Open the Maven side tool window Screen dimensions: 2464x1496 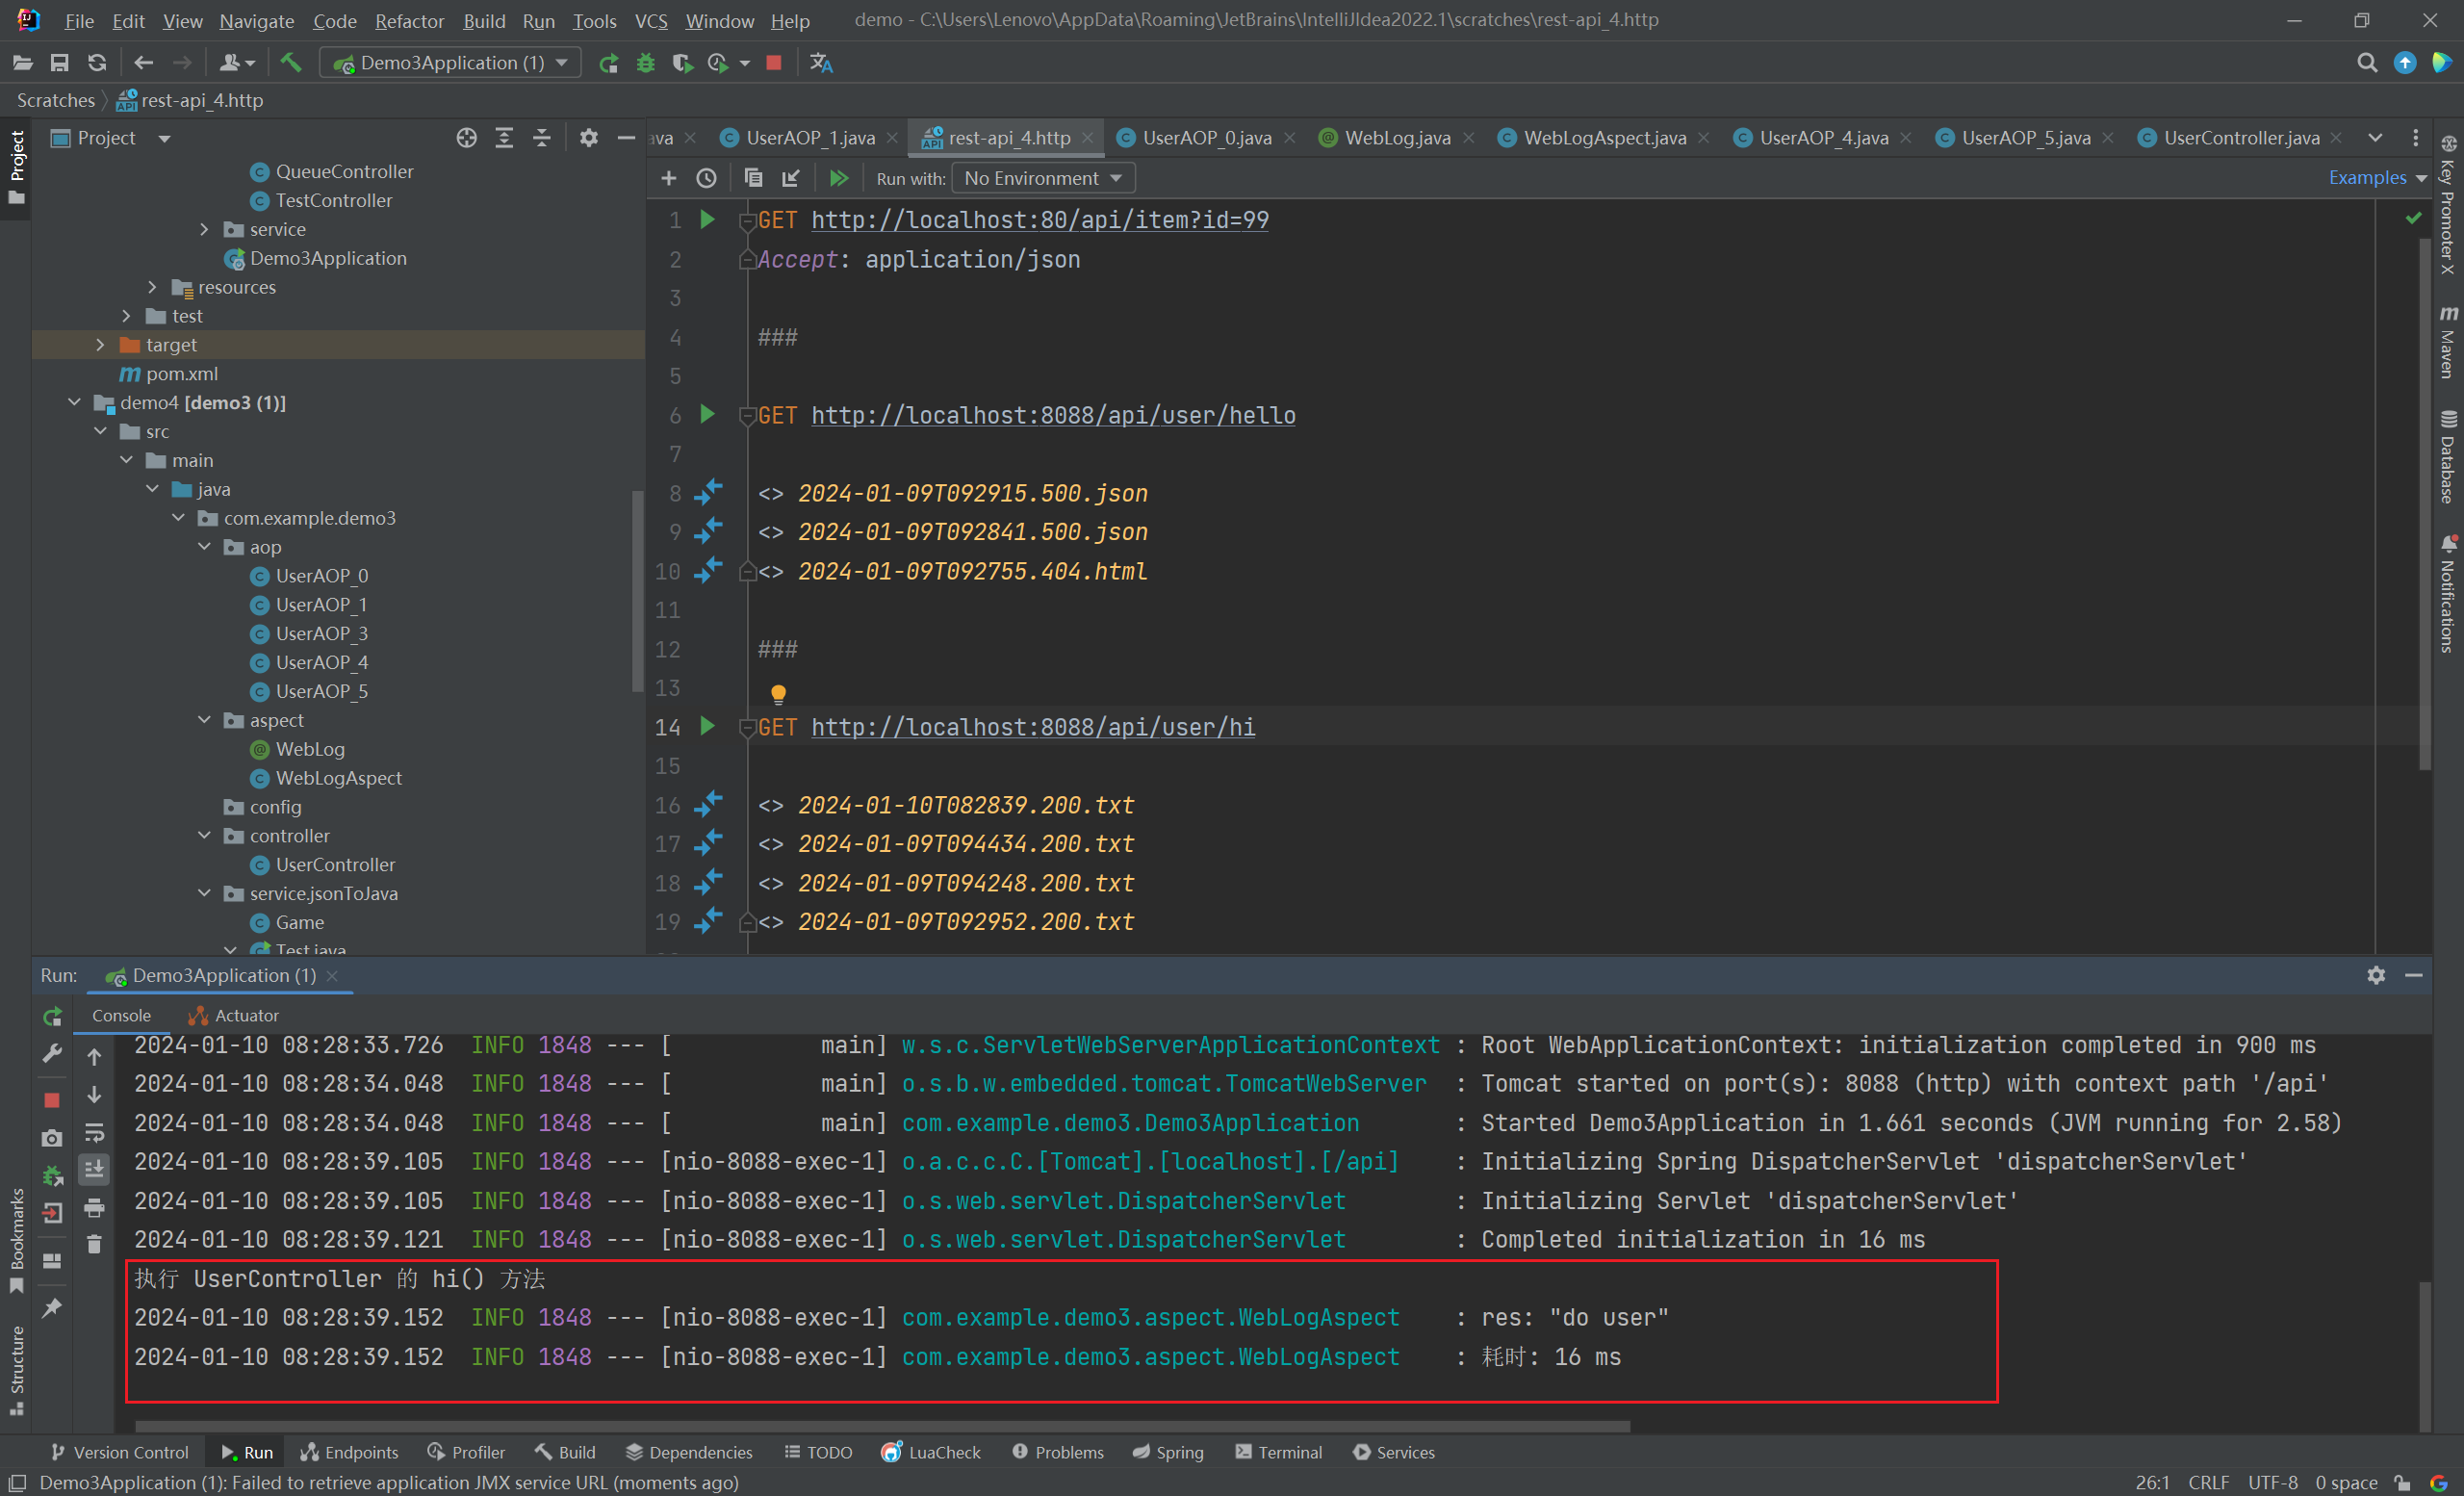(x=2447, y=342)
